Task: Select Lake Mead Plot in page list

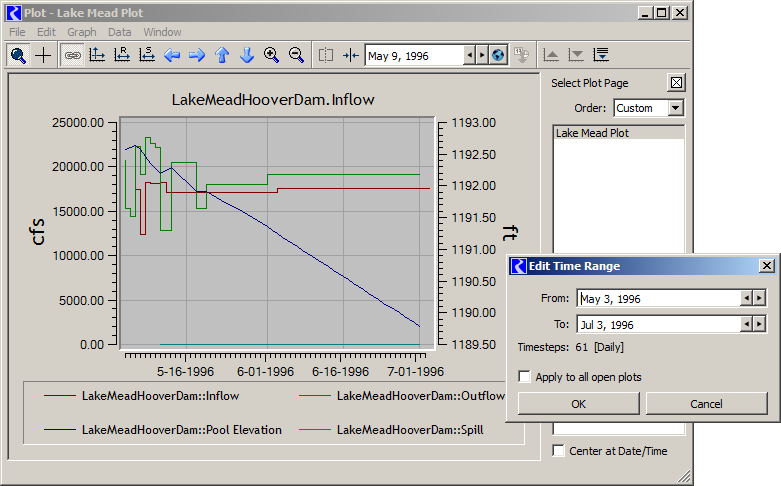Action: pos(618,133)
